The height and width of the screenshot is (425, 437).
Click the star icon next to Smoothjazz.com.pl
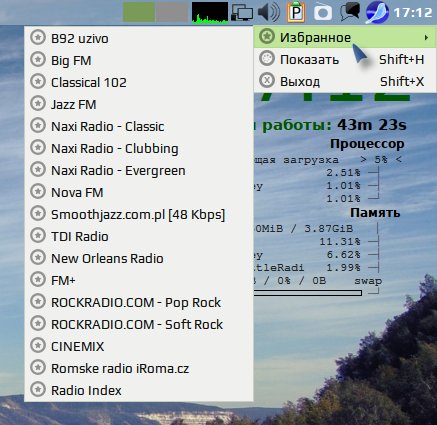[38, 213]
